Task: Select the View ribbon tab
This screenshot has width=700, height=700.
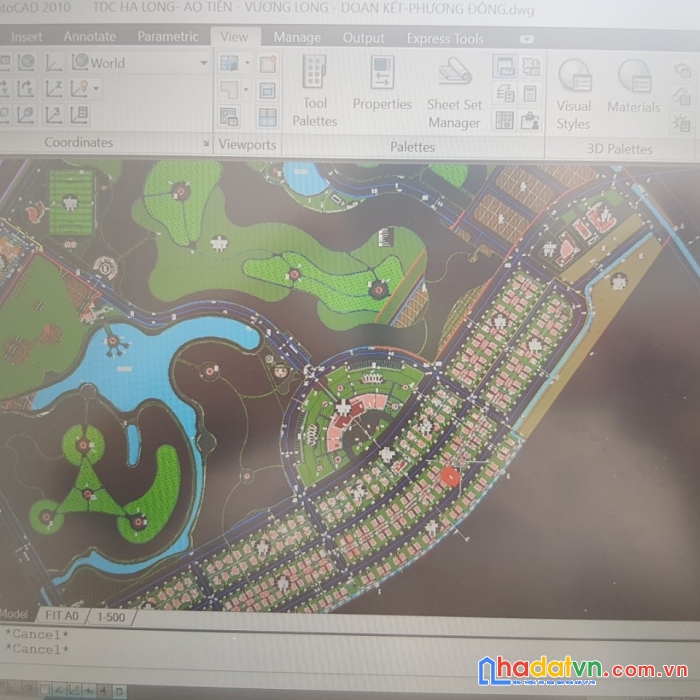Action: click(x=234, y=37)
